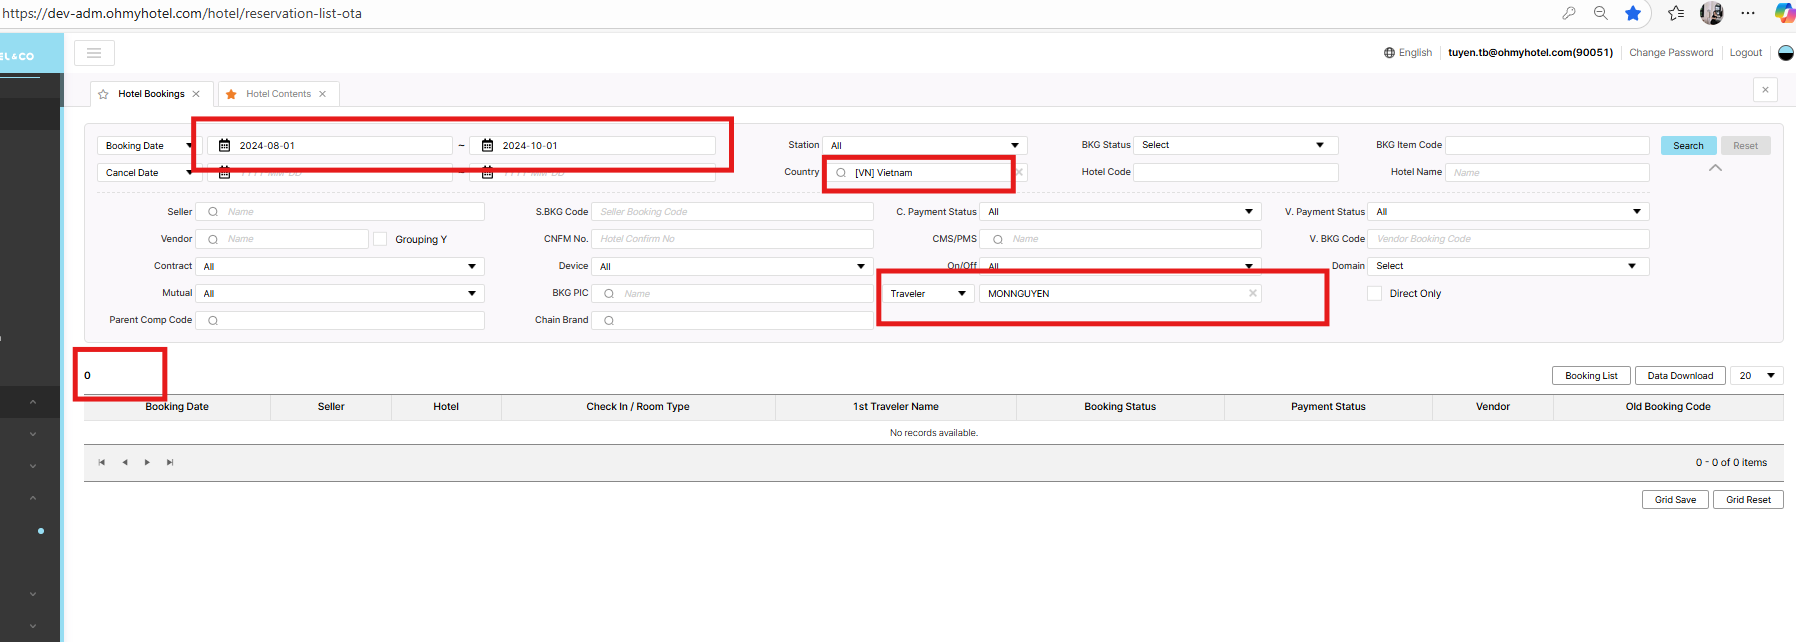
Task: Open the Cancel Date type dropdown
Action: click(x=148, y=173)
